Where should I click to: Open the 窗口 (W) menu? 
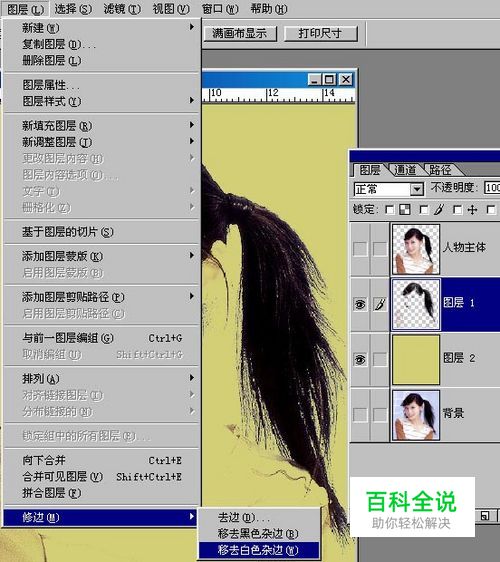tap(220, 9)
